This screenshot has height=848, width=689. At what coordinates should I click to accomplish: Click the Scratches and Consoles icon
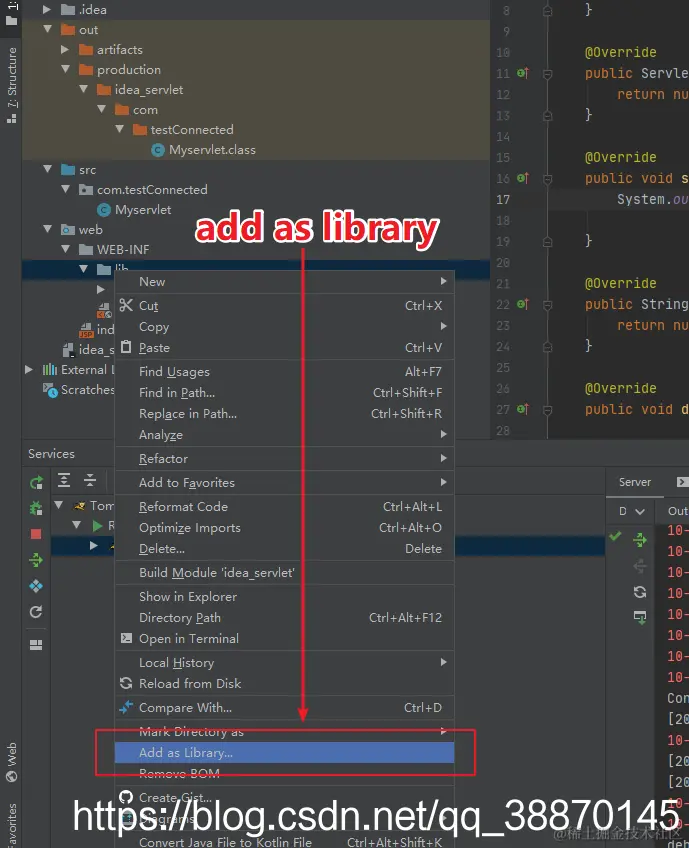pos(50,390)
